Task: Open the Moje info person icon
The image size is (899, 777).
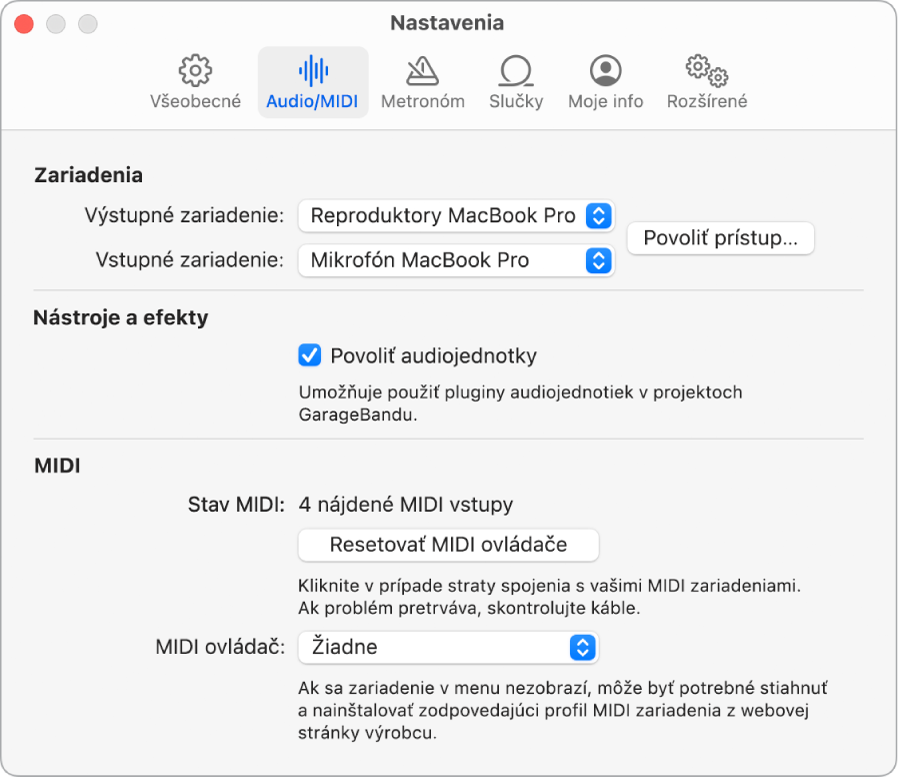Action: 605,71
